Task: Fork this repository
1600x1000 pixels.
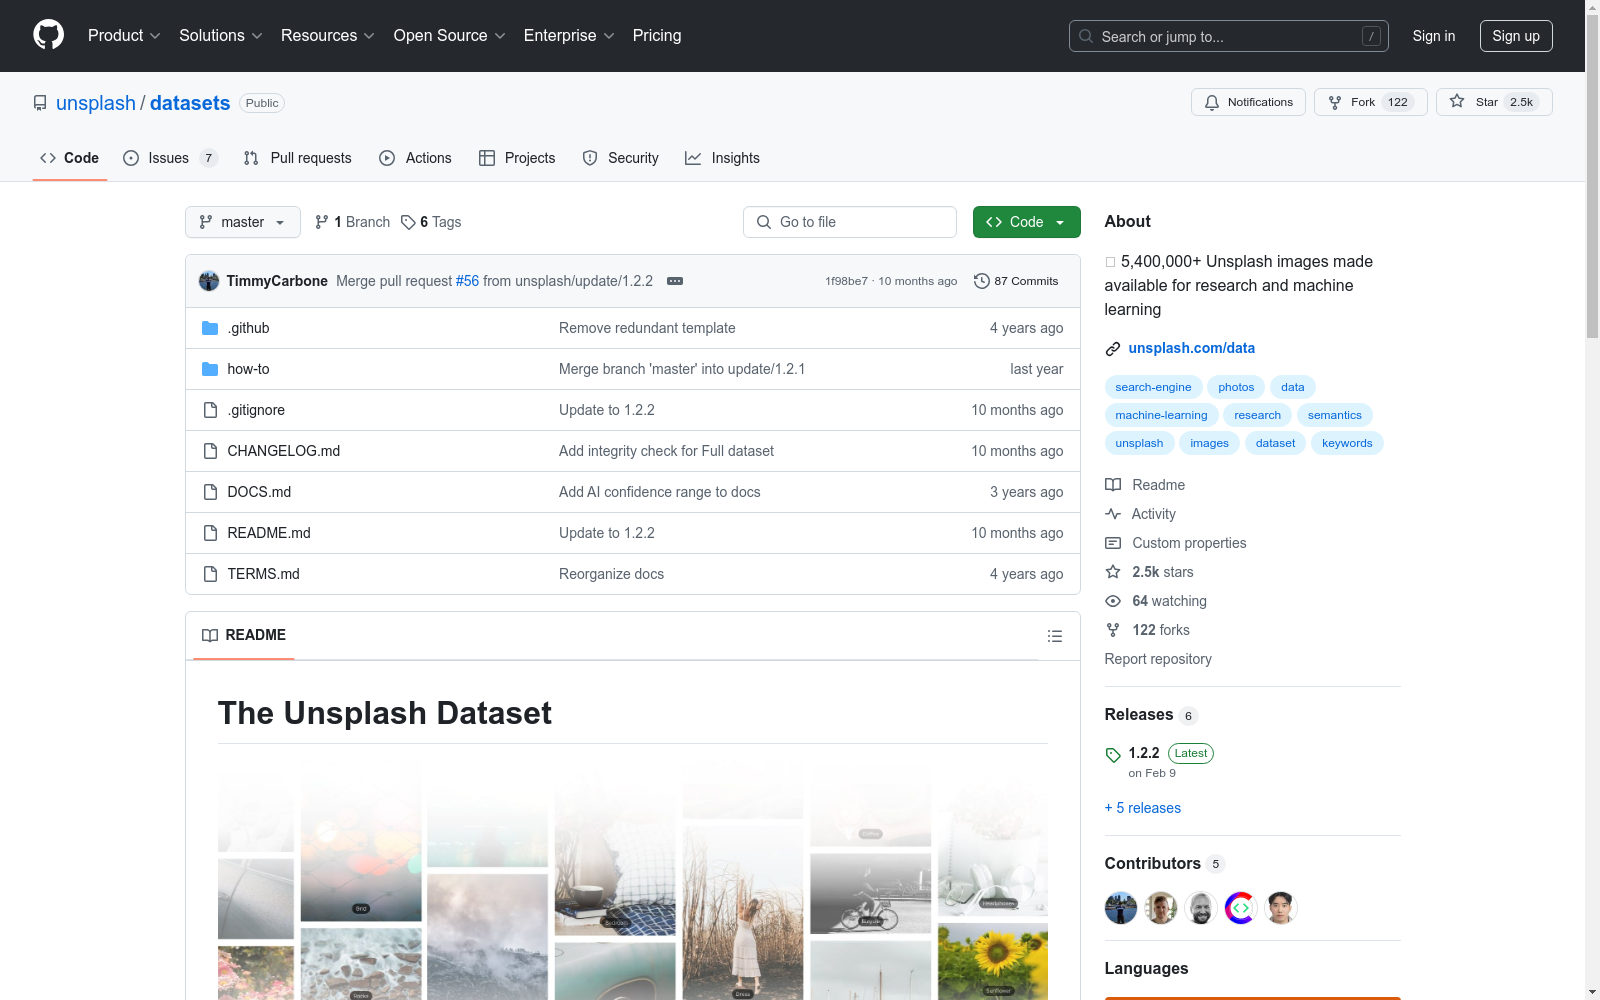Action: tap(1370, 102)
